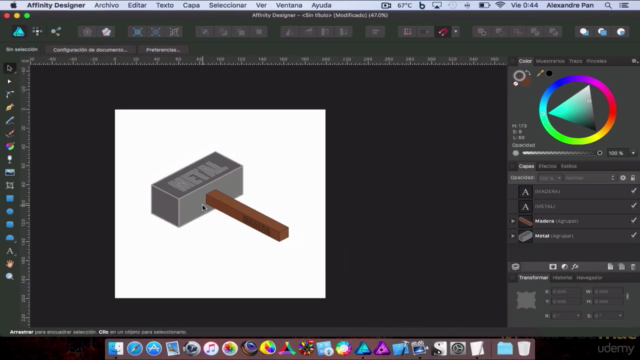Switch to the Muestrarios tab

[x=550, y=61]
